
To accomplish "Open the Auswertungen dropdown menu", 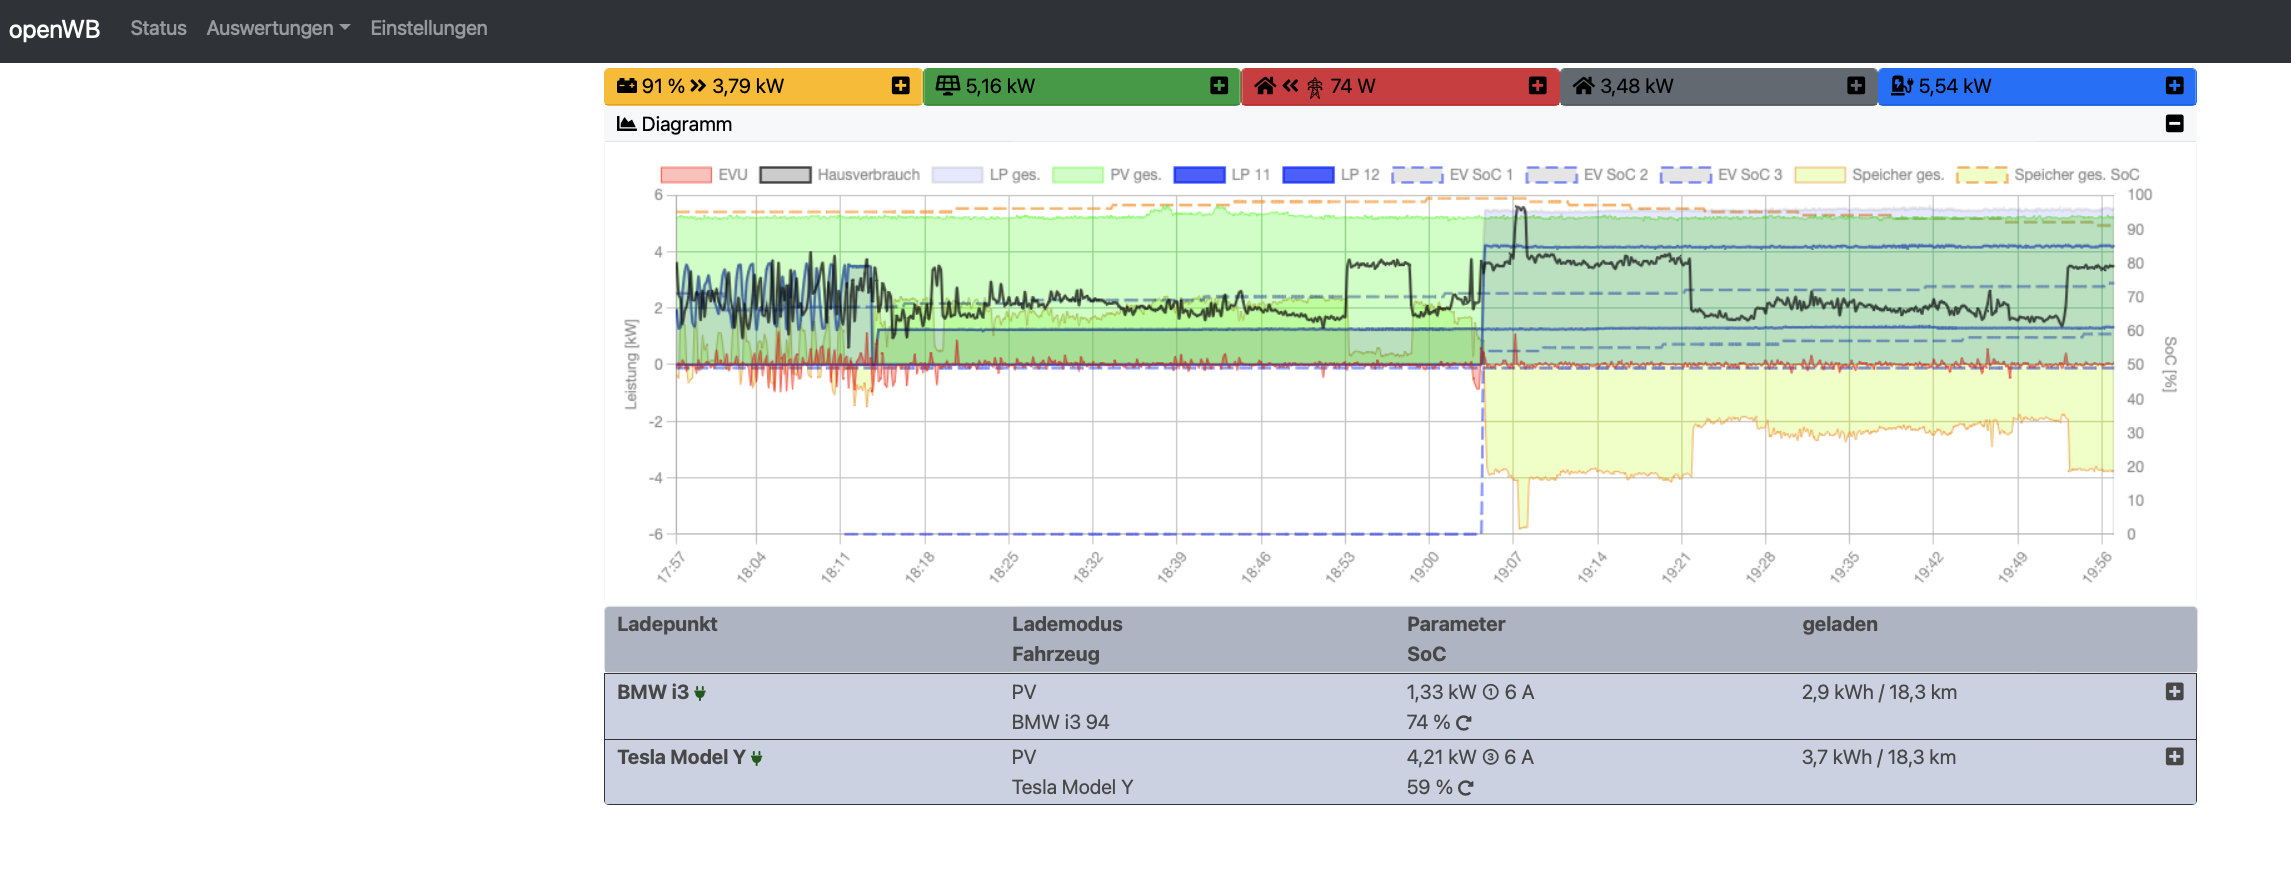I will [x=278, y=28].
